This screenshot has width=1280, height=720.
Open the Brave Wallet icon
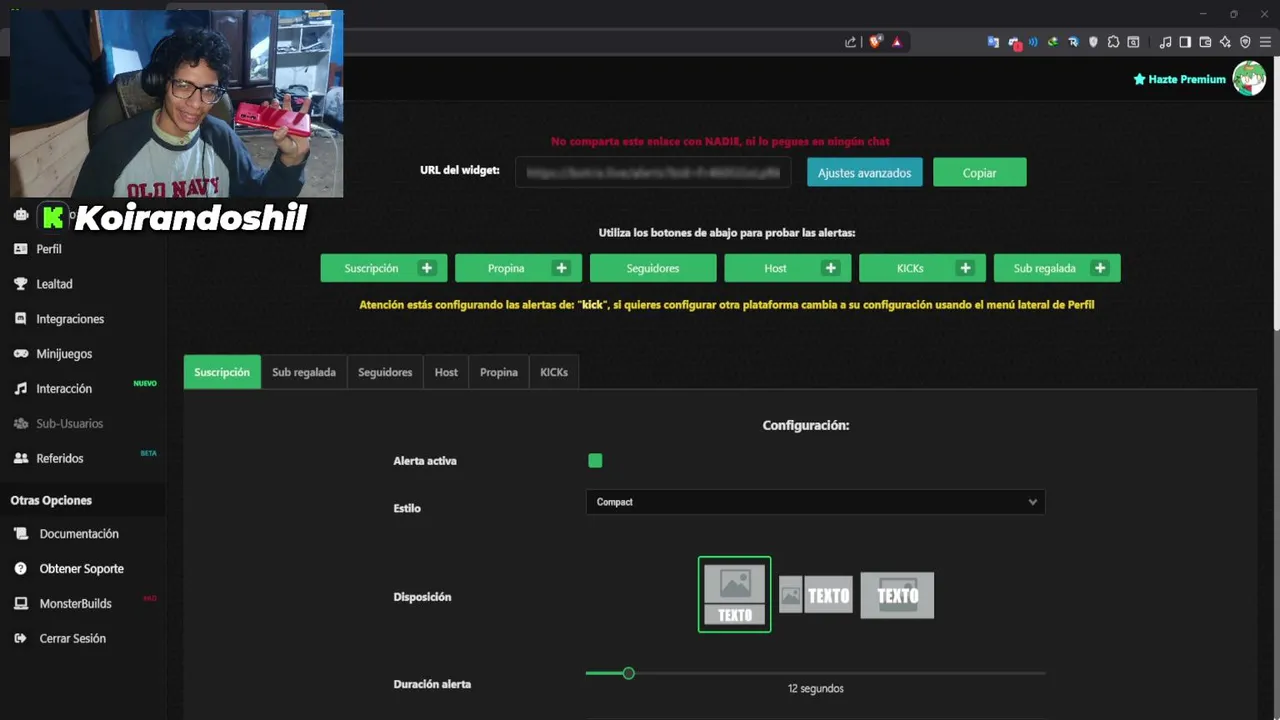click(x=1205, y=42)
